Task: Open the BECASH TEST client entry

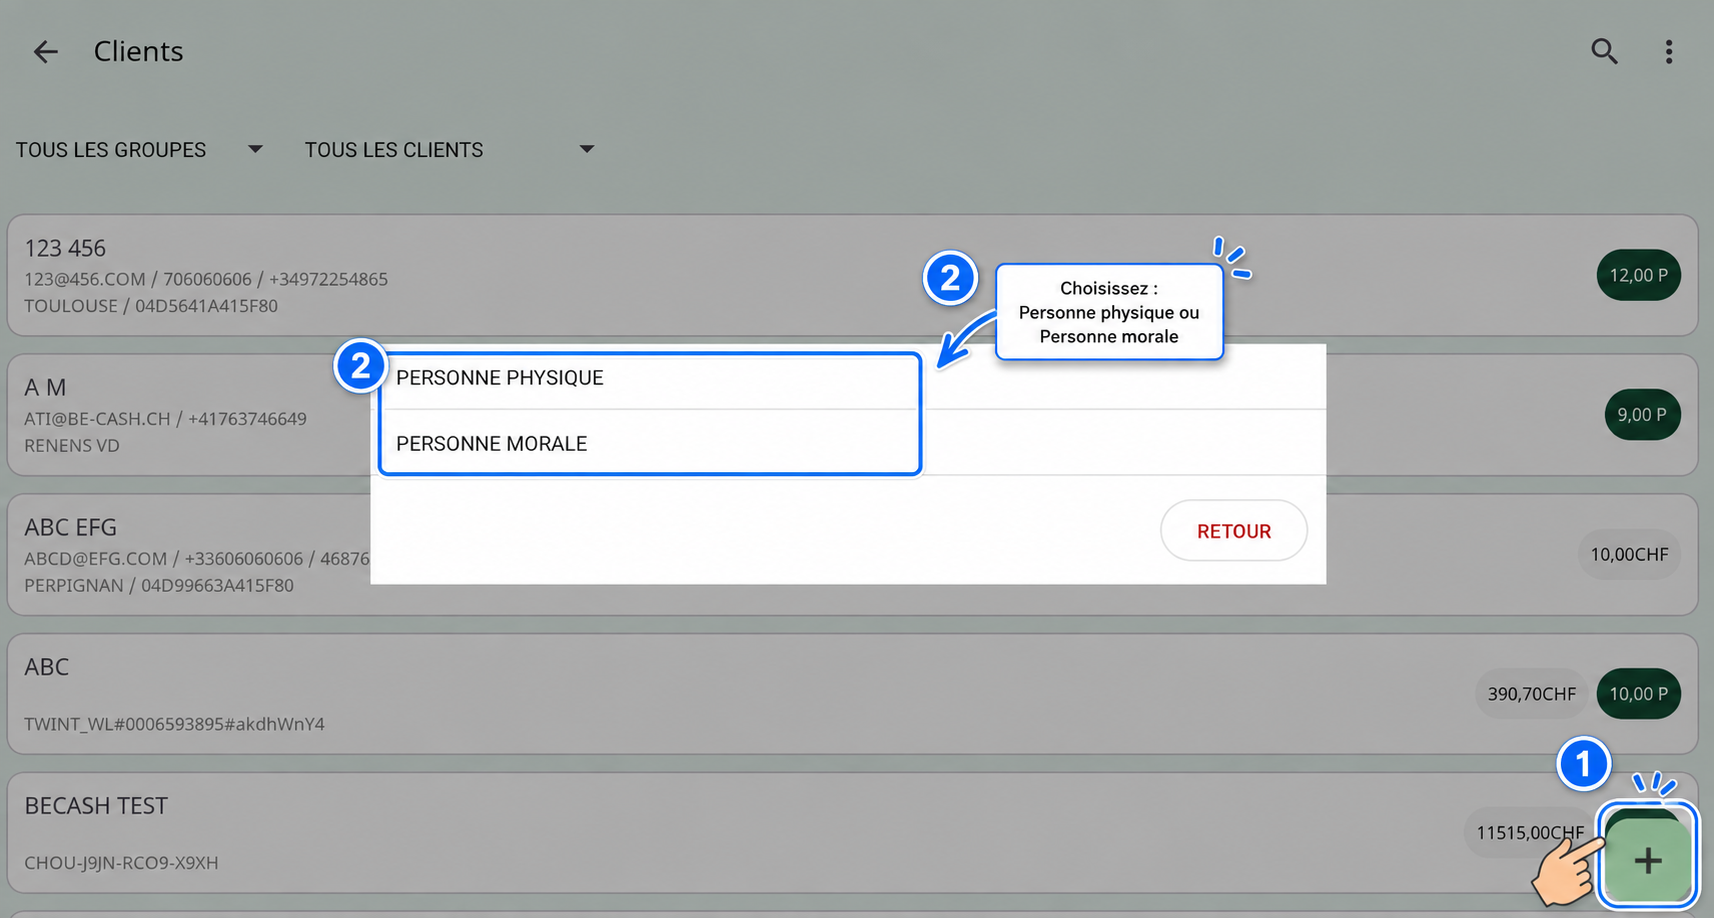Action: 852,833
